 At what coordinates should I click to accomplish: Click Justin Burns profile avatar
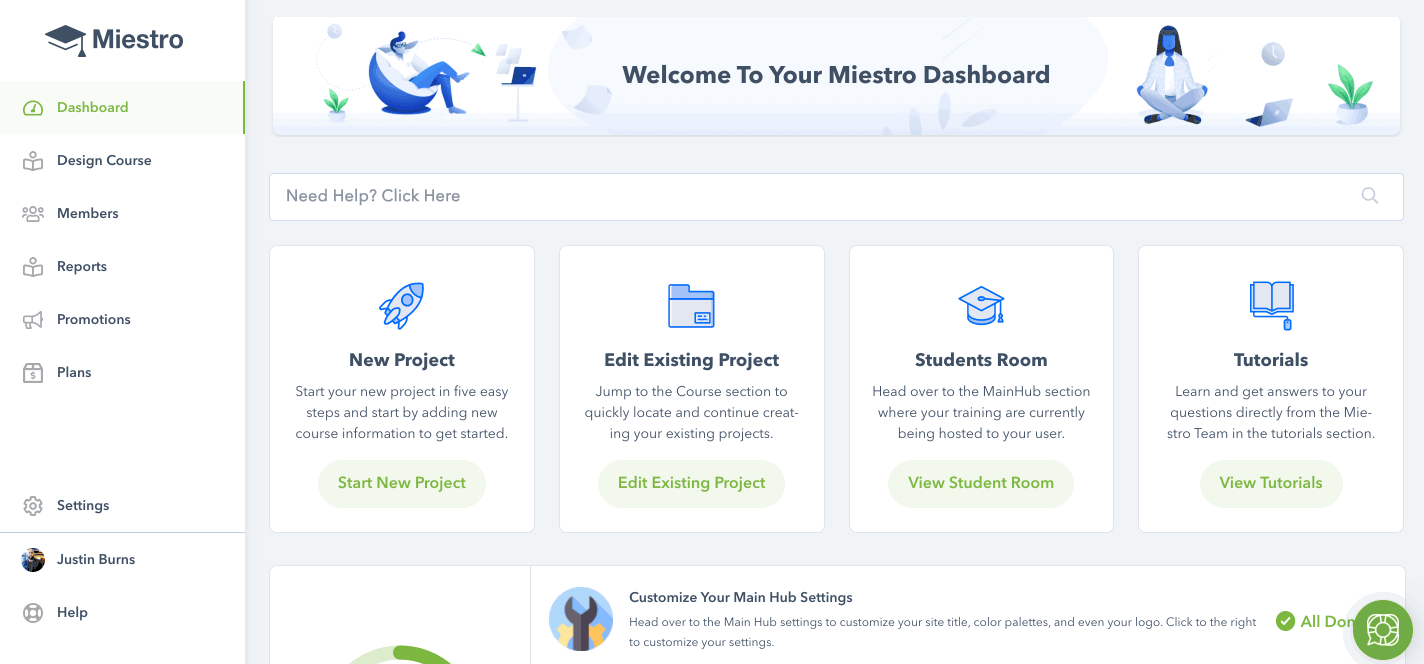33,560
